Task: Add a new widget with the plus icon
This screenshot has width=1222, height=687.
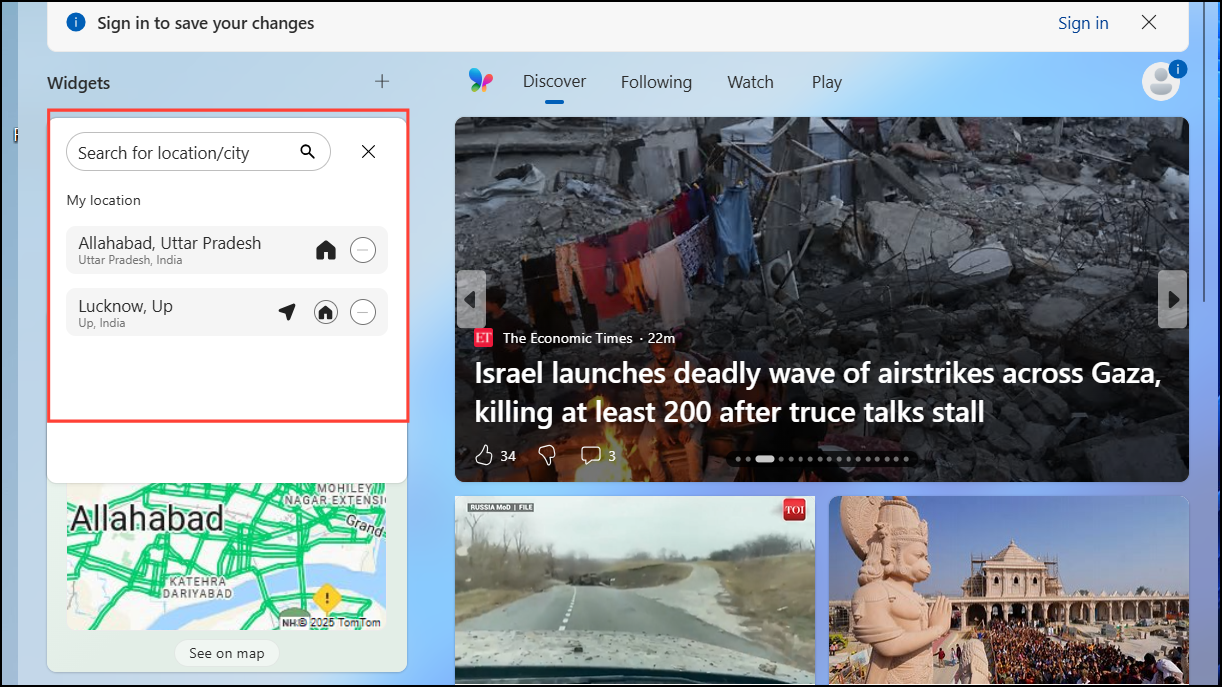Action: point(381,82)
